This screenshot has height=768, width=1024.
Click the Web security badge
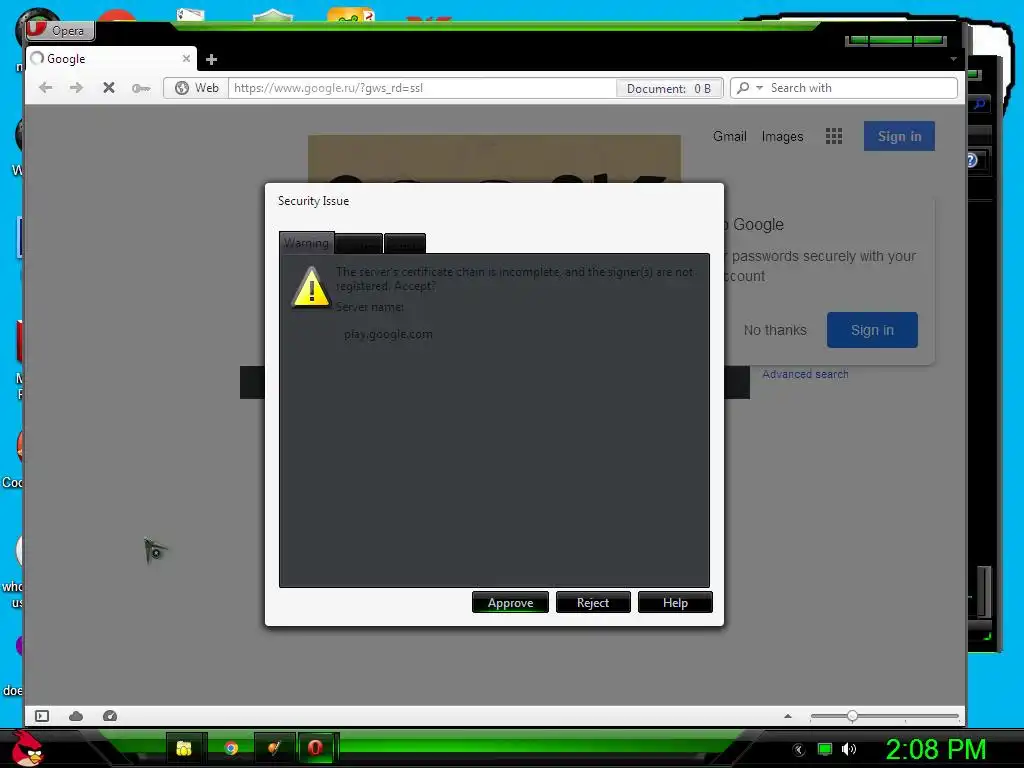coord(196,88)
